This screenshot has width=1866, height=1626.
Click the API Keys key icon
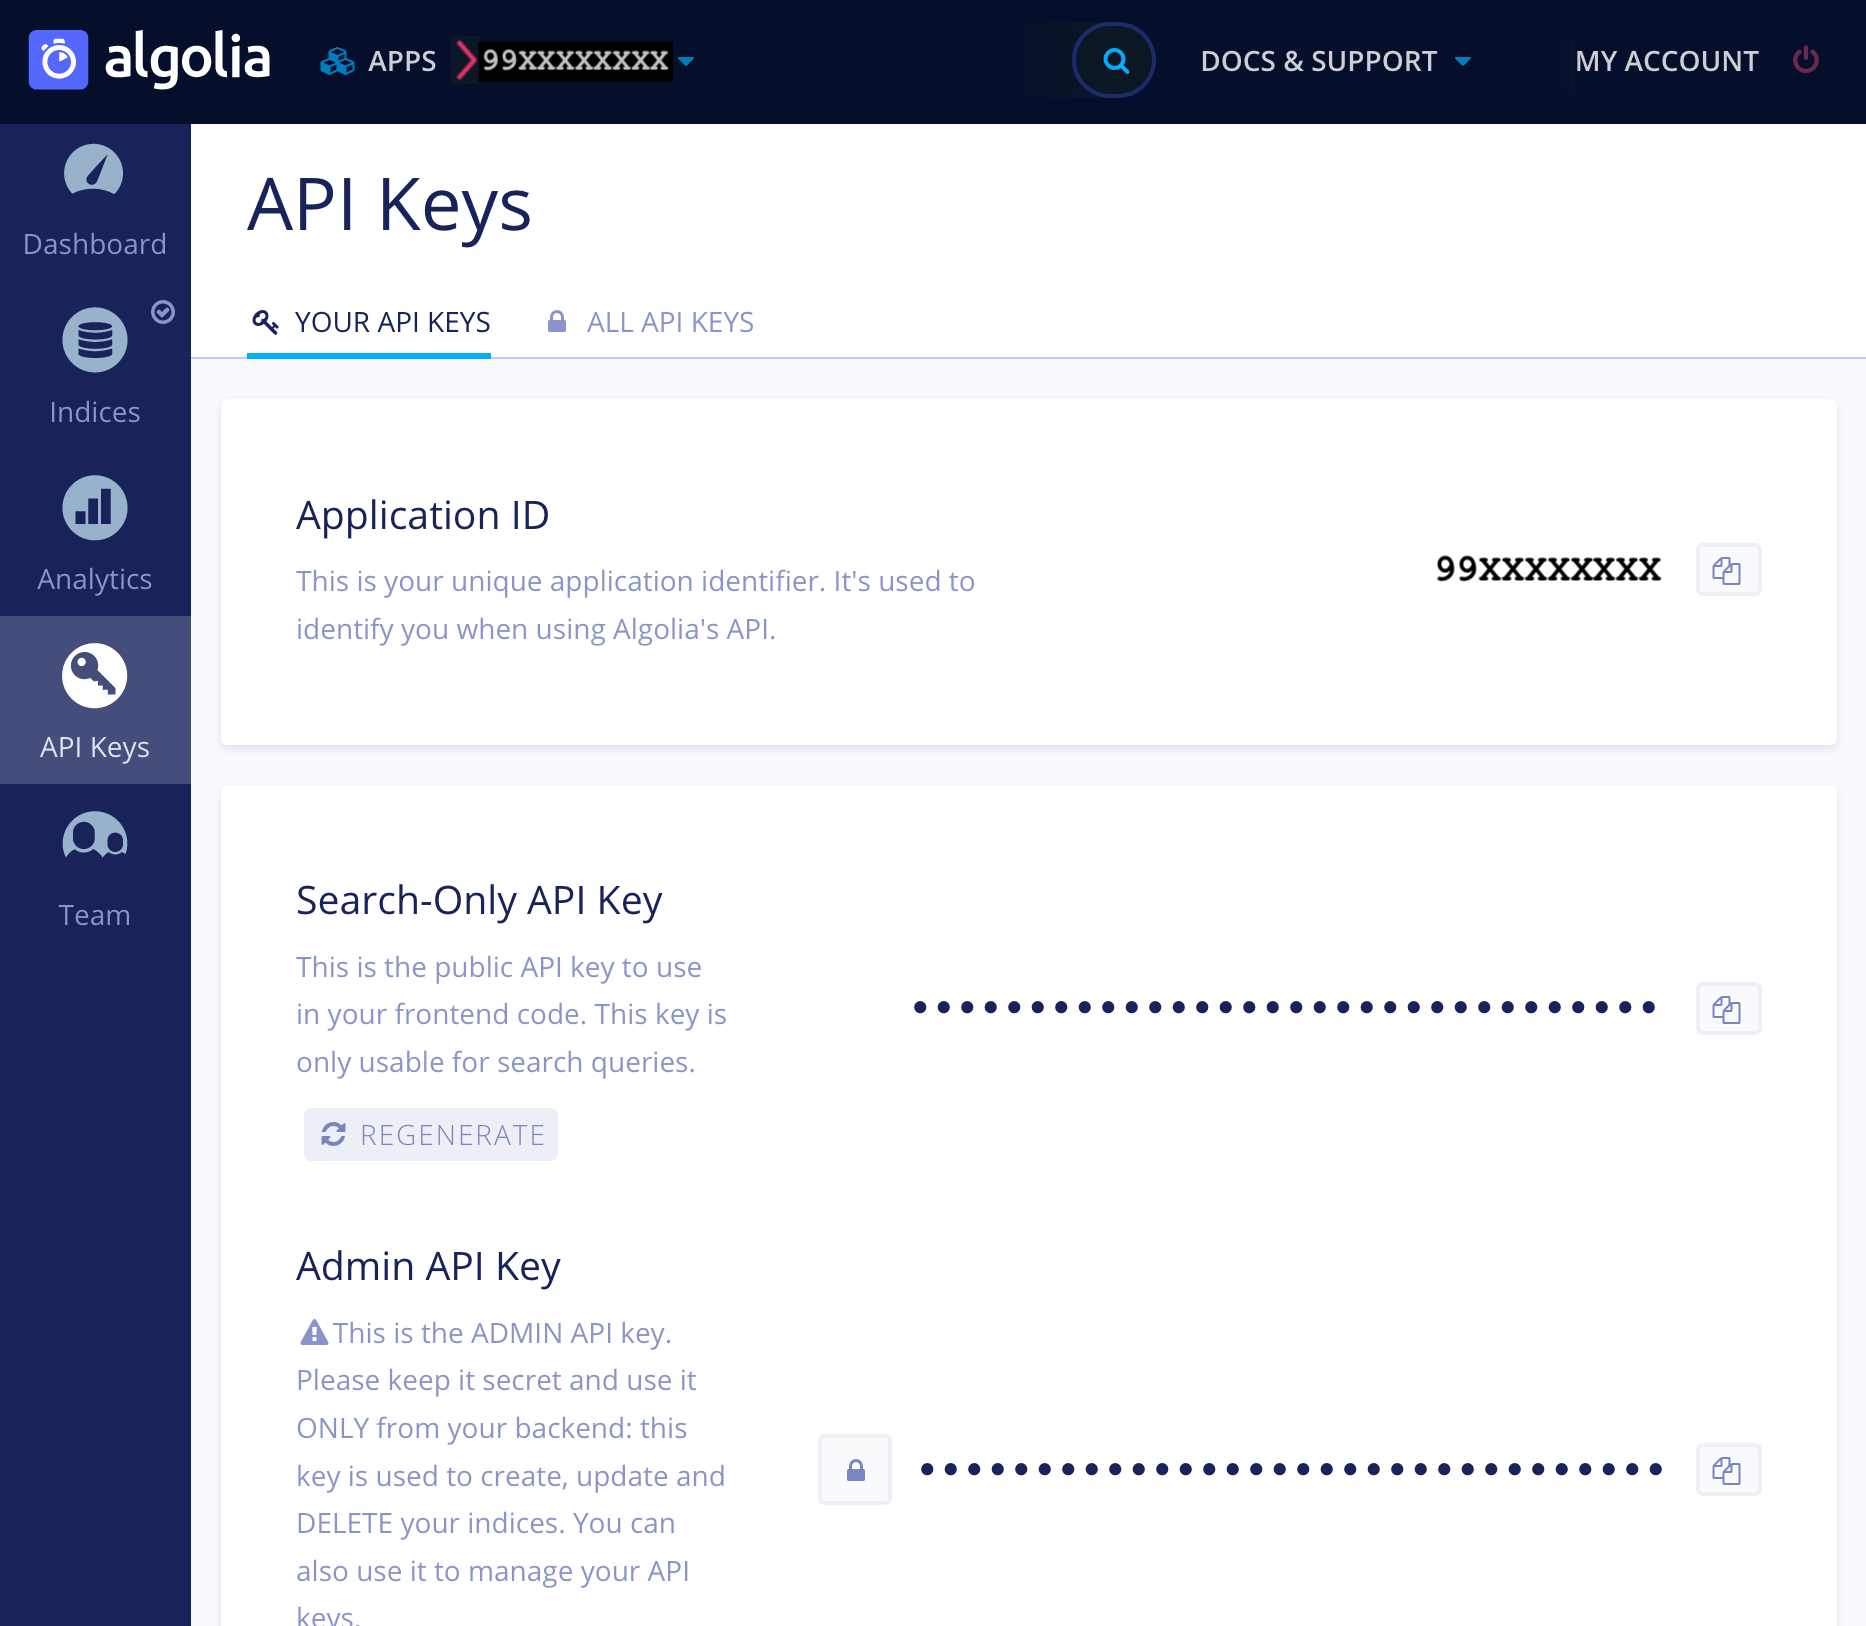click(94, 675)
